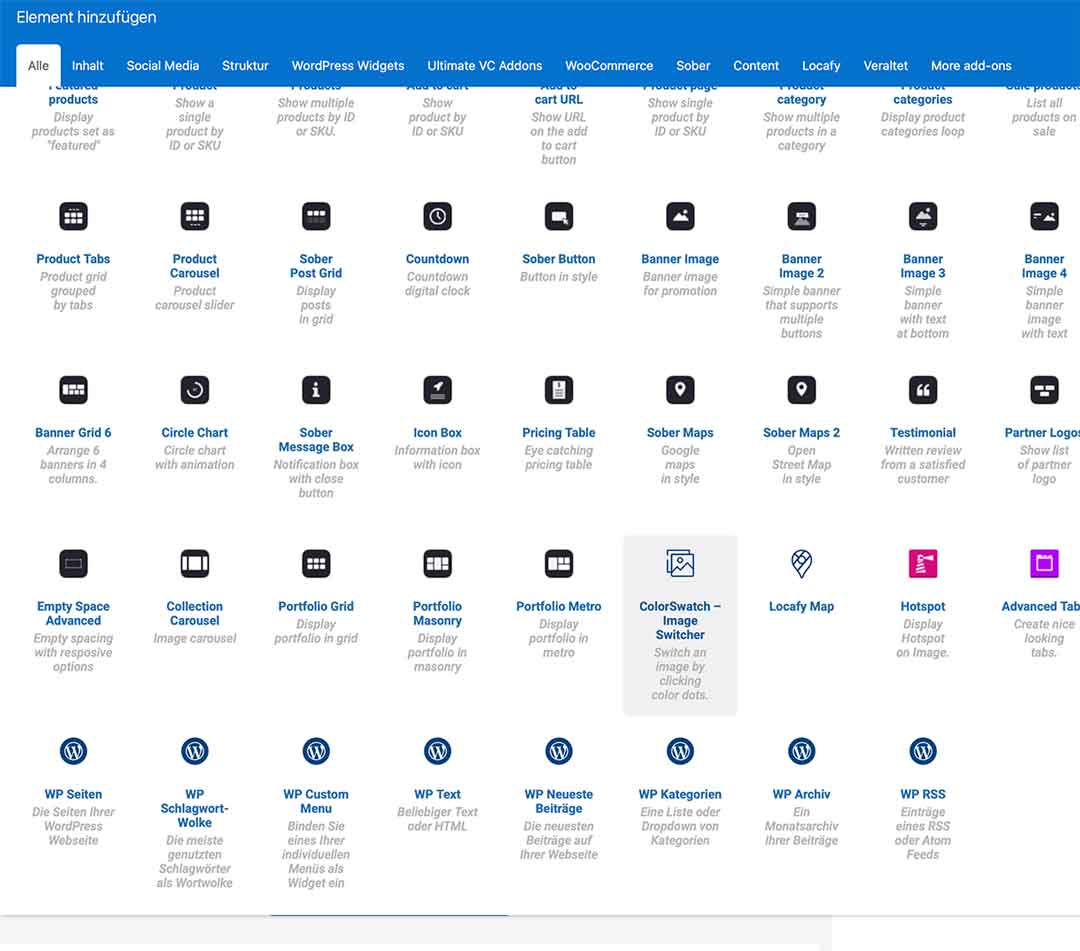Click the Banner Grid 6 label
1080x951 pixels.
[73, 433]
